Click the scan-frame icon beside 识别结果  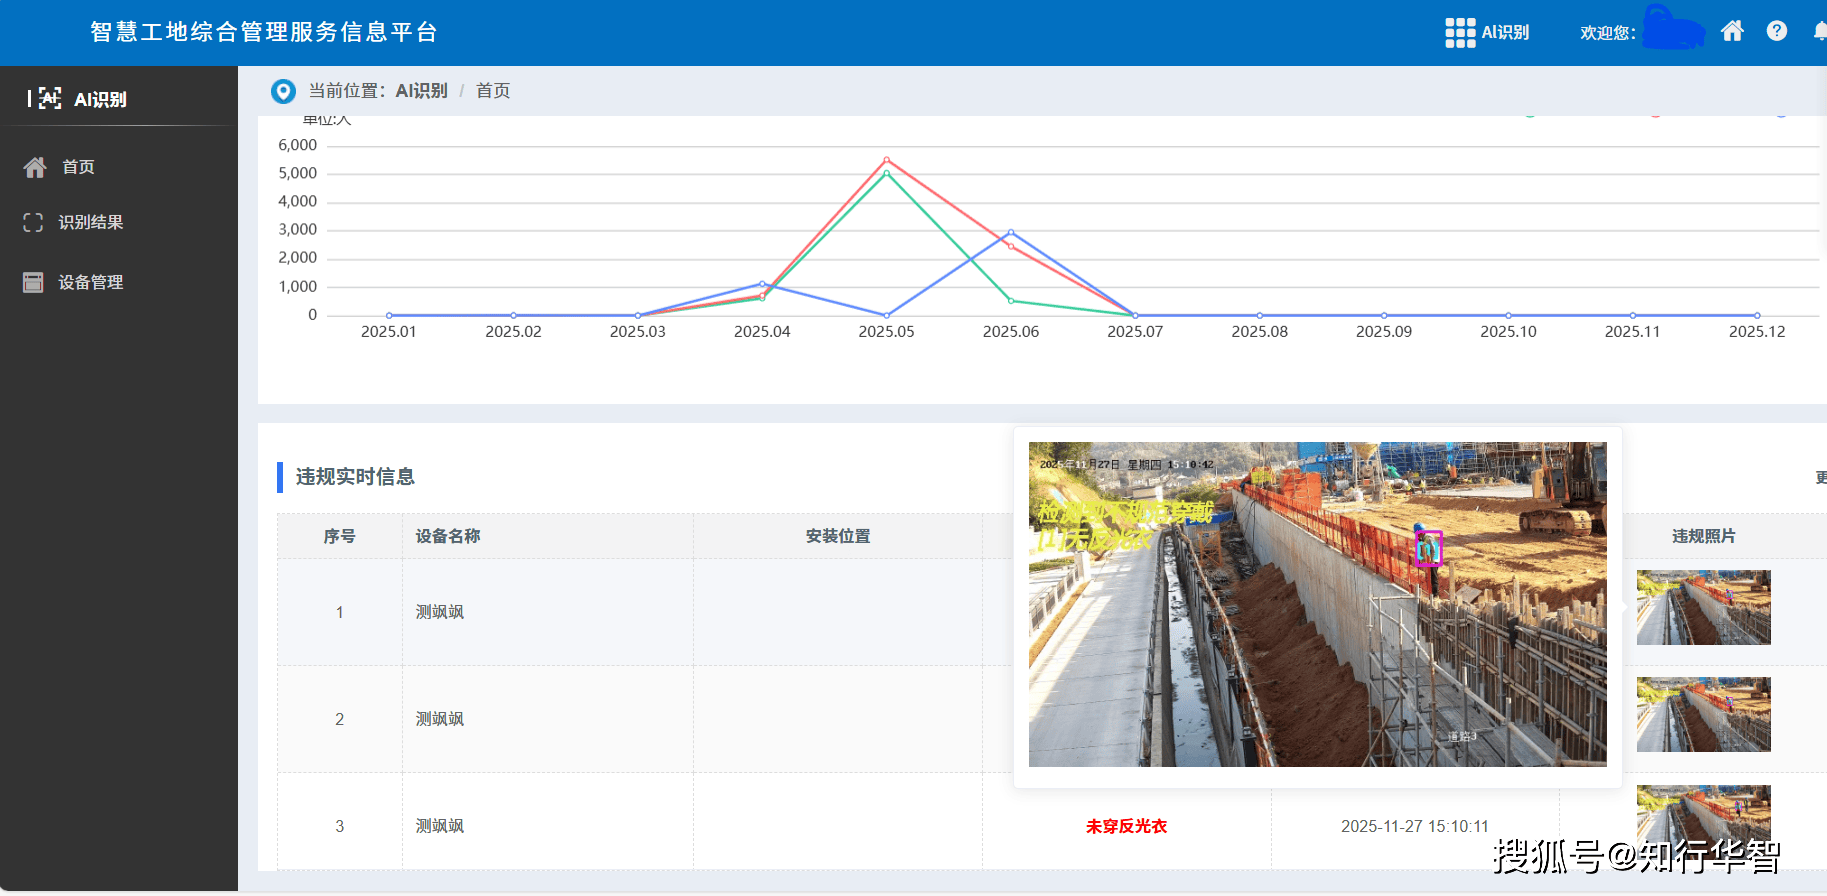(33, 222)
